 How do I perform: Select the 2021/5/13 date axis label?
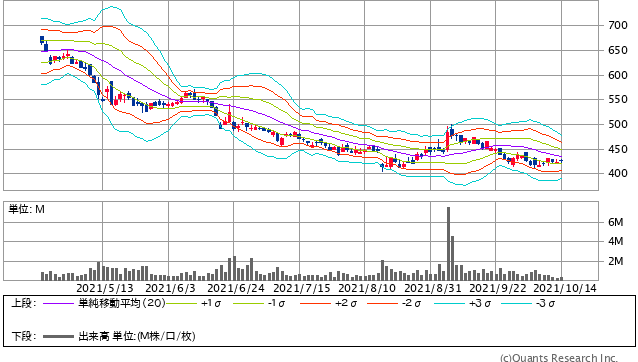(105, 288)
